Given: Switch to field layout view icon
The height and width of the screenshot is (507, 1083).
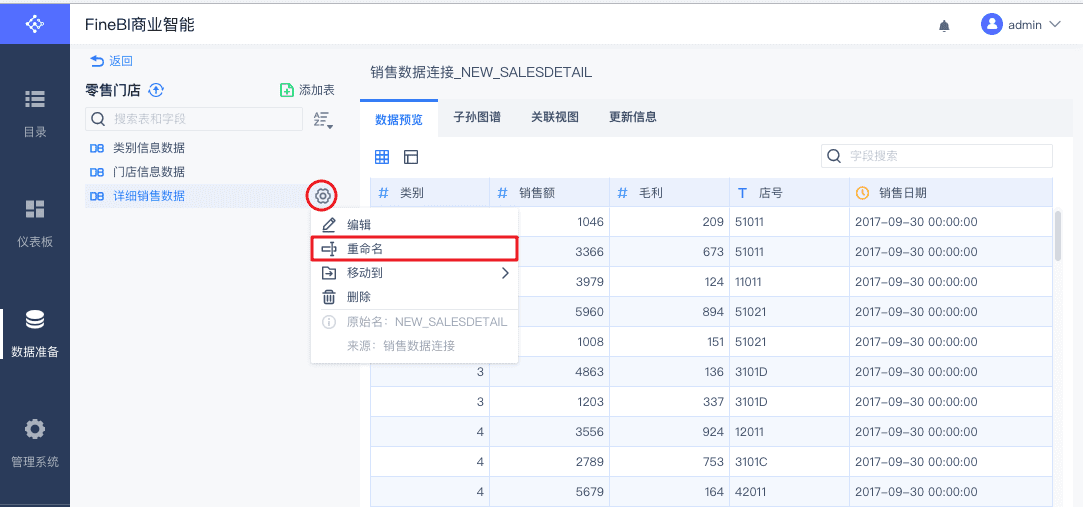Looking at the screenshot, I should [411, 157].
